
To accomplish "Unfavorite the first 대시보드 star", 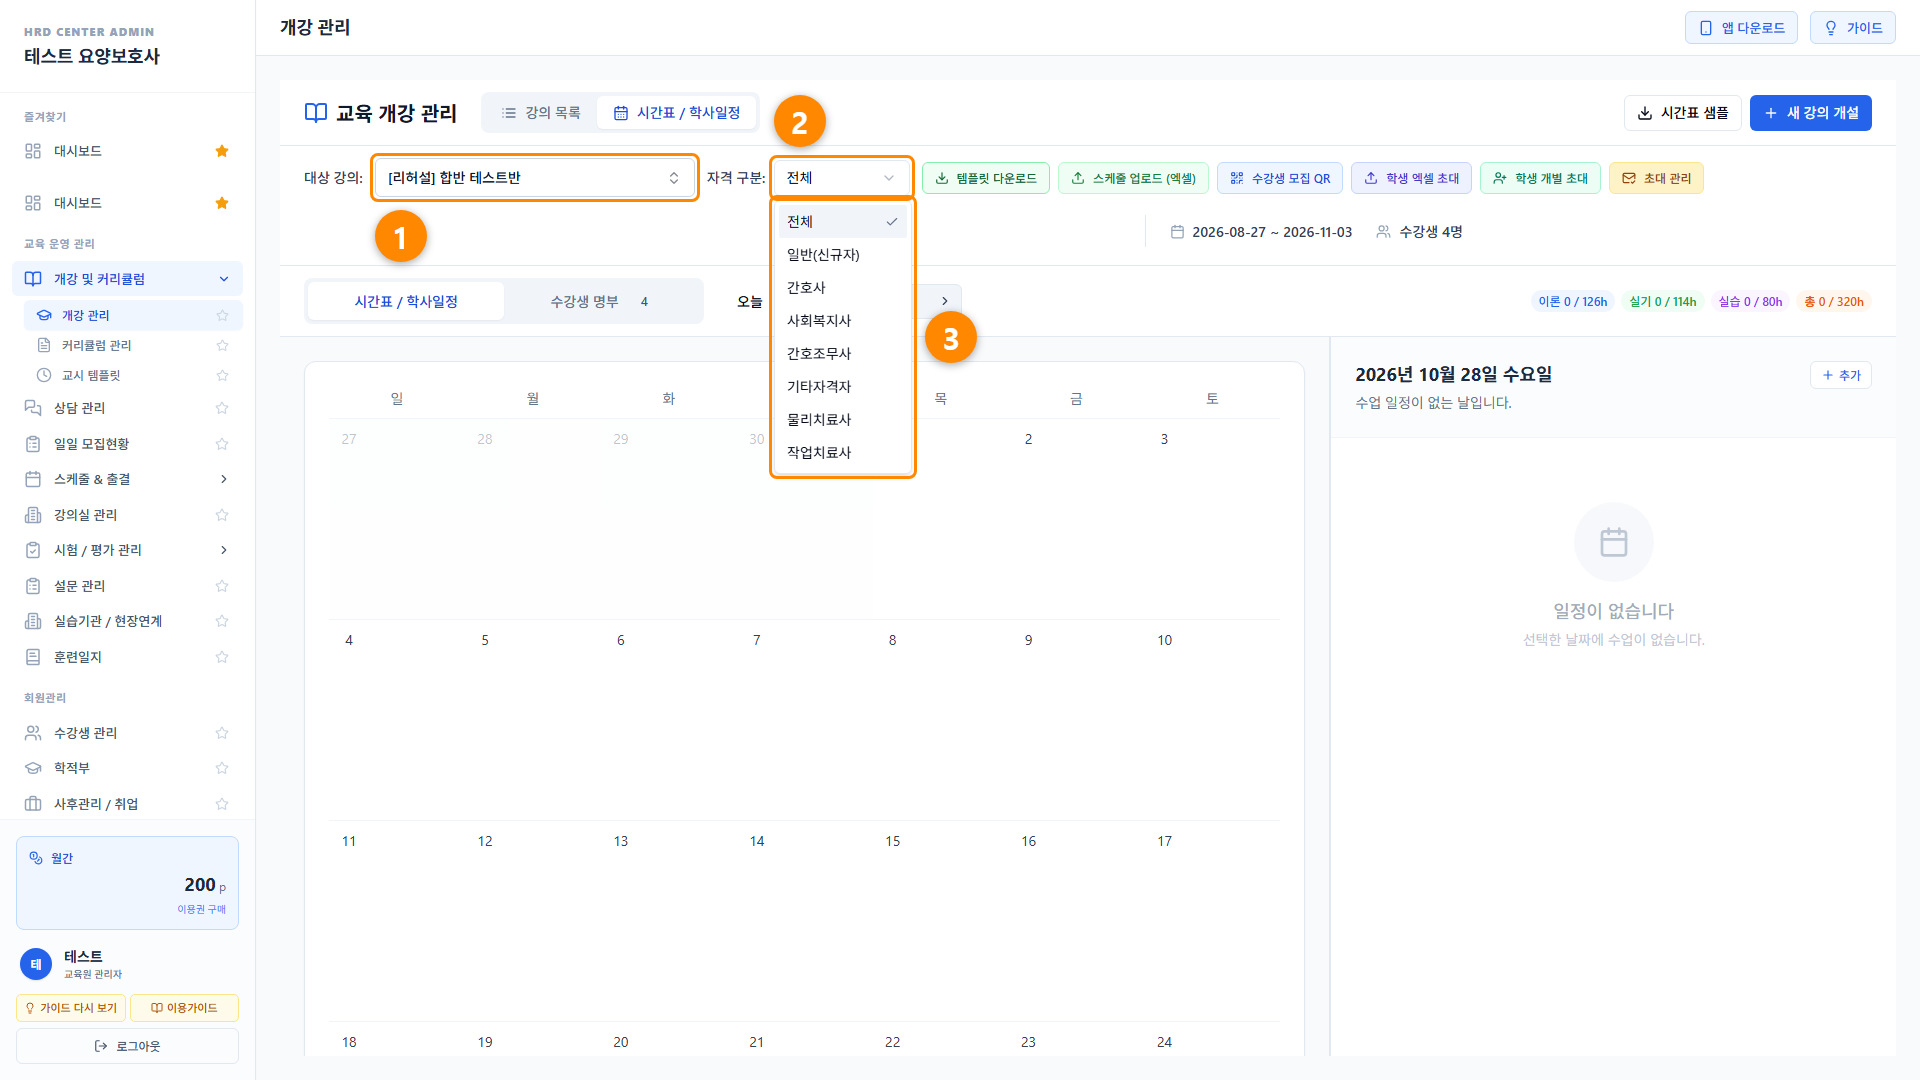I will (x=222, y=151).
